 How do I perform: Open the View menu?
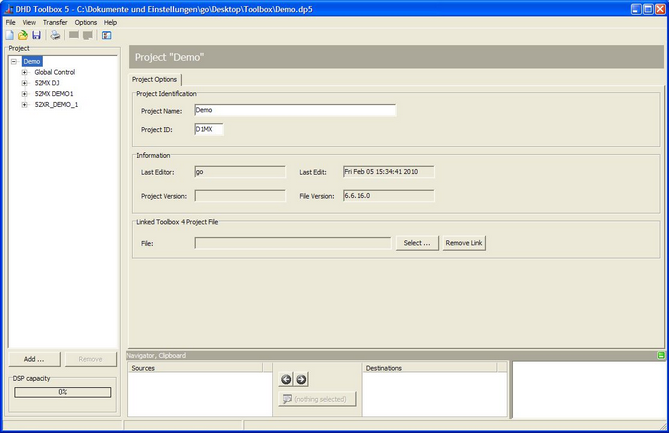[x=29, y=22]
